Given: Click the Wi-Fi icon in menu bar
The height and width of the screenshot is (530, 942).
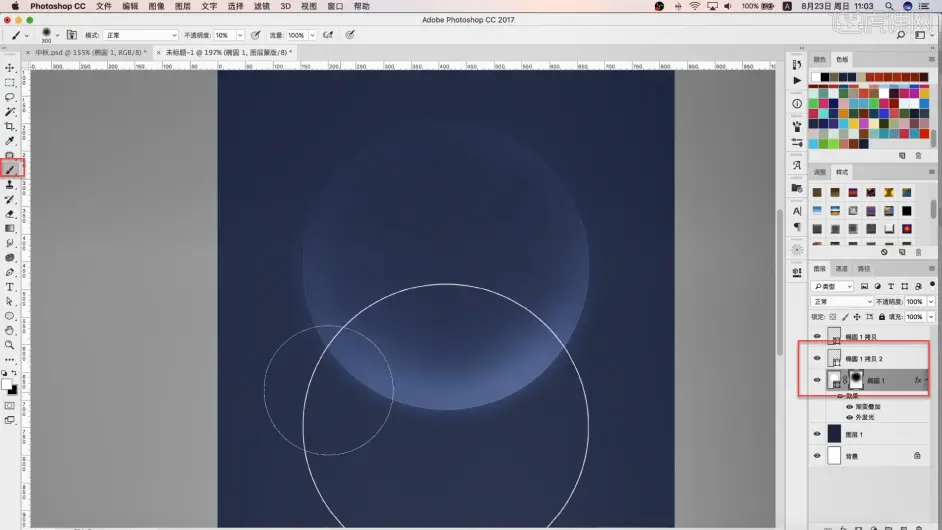Looking at the screenshot, I should click(694, 6).
